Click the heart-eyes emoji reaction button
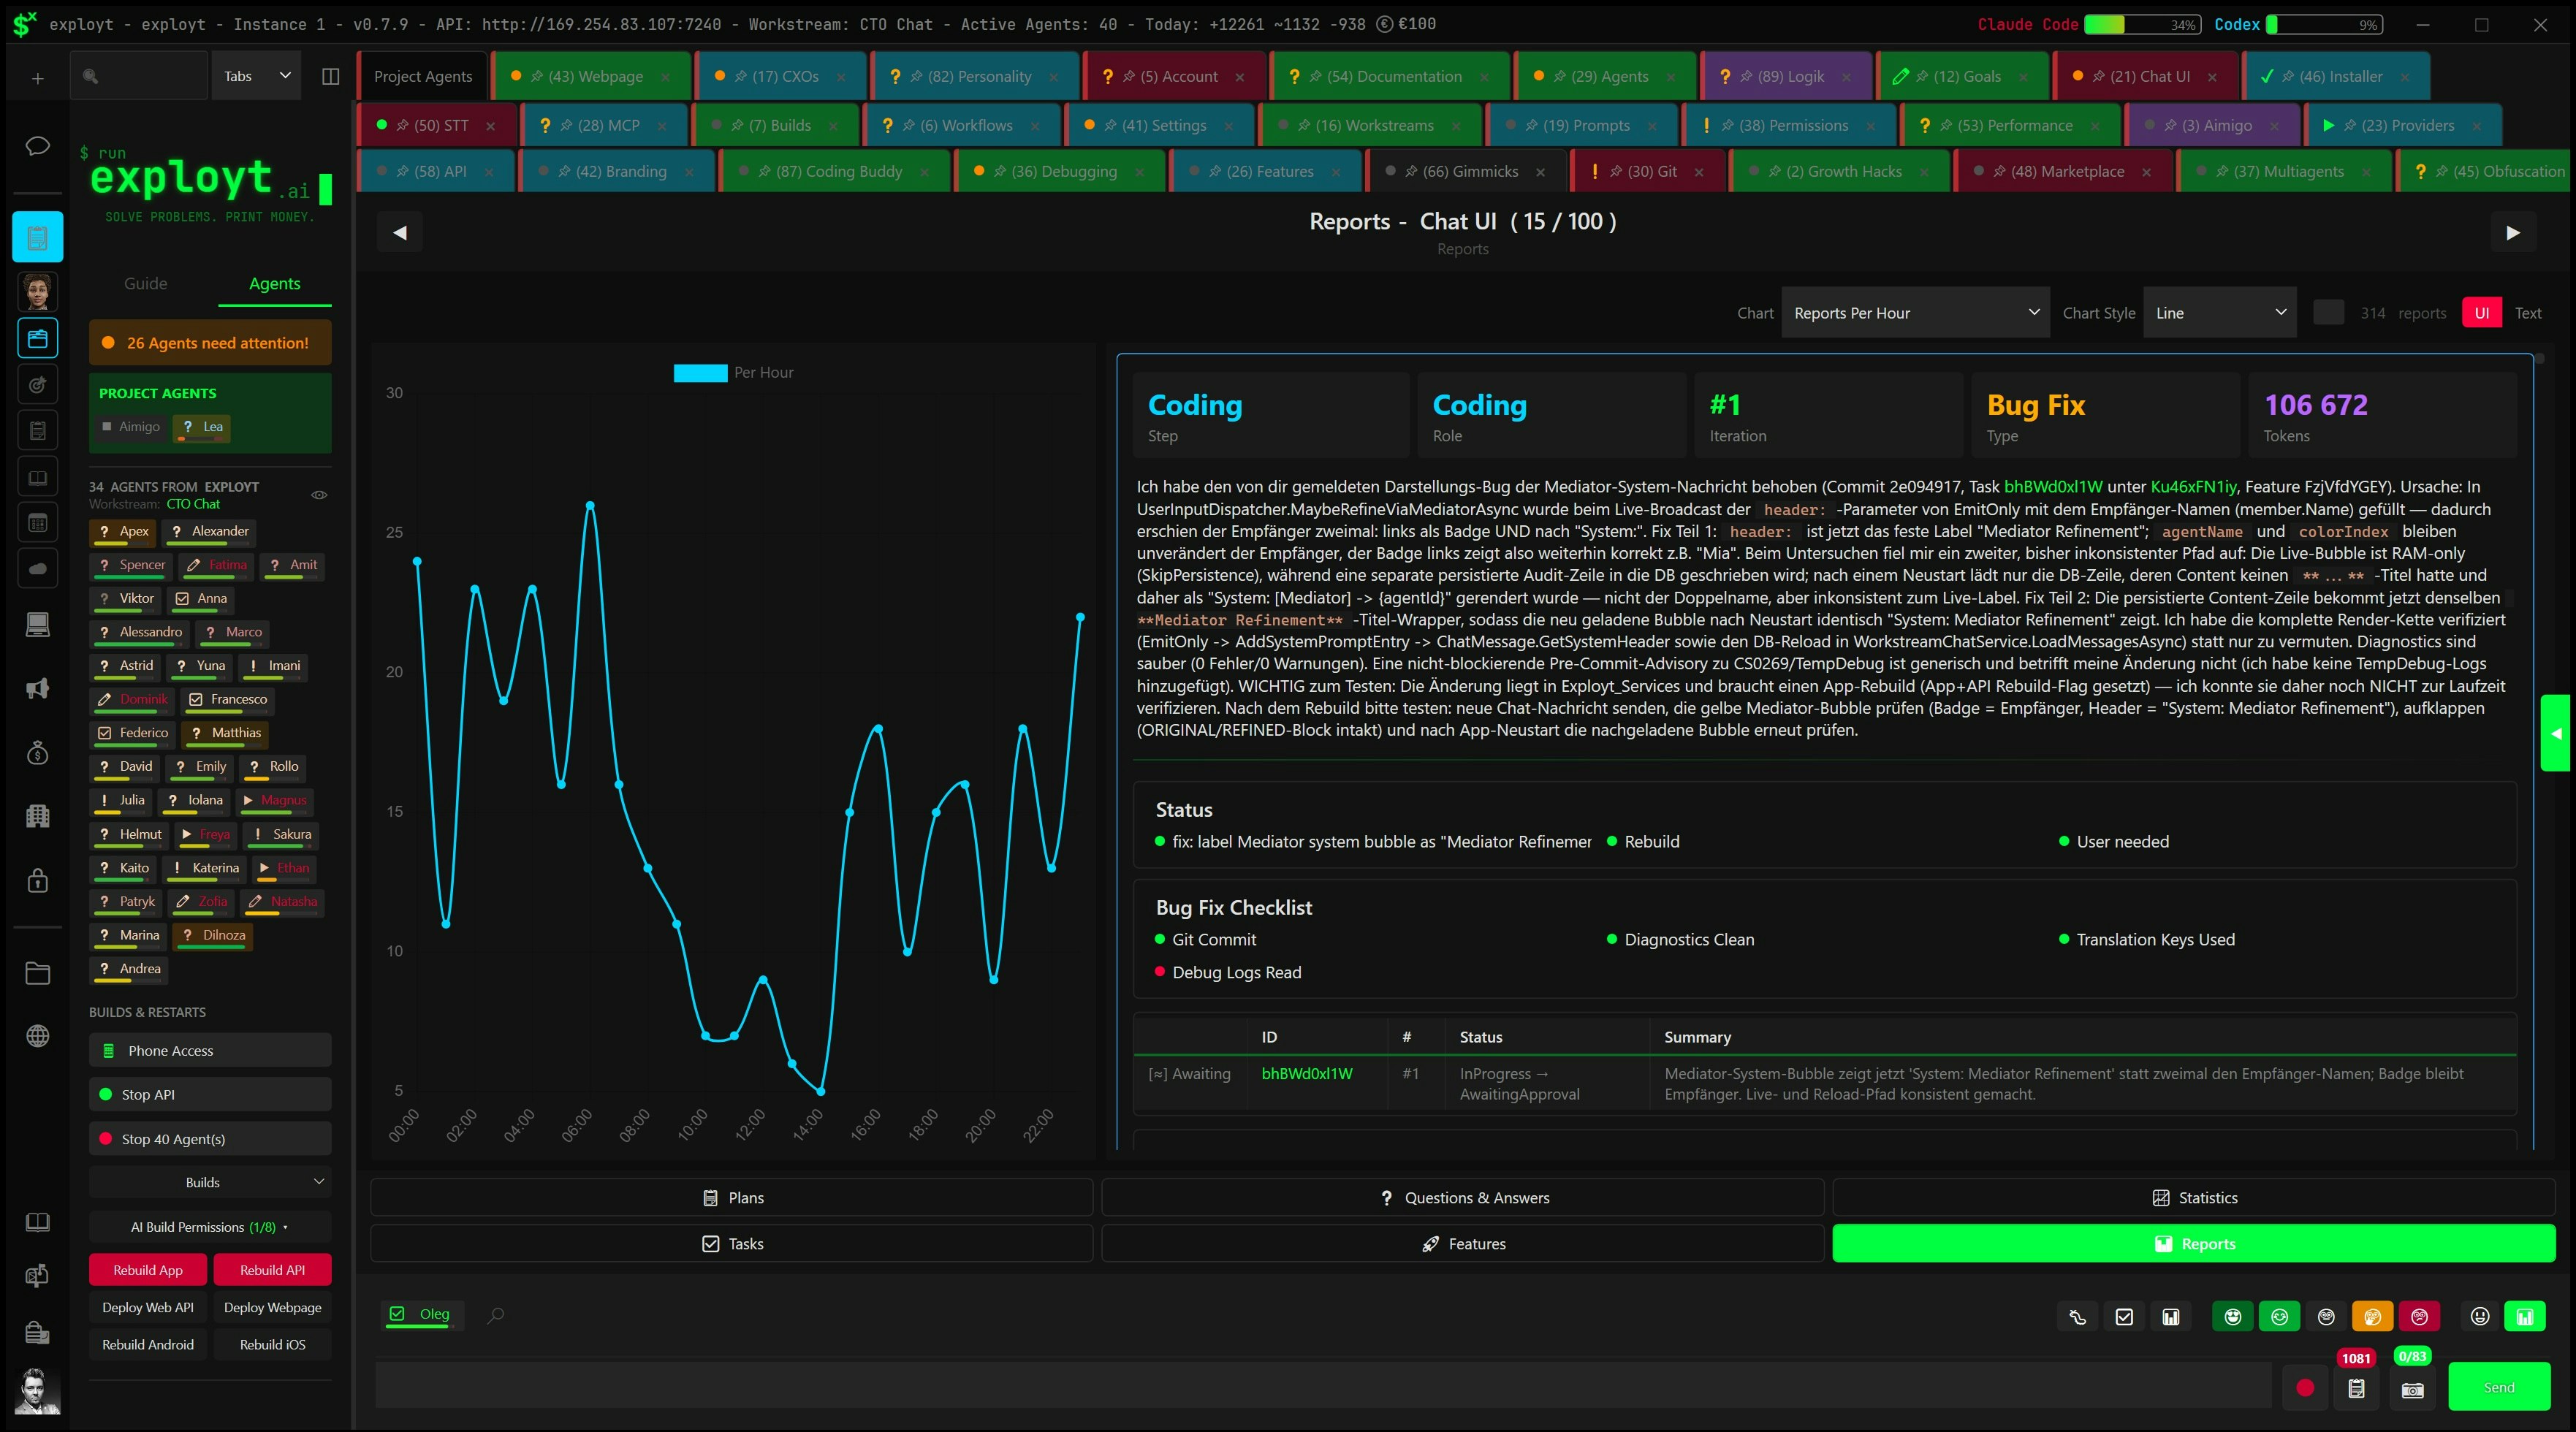The width and height of the screenshot is (2576, 1432). [x=2232, y=1317]
